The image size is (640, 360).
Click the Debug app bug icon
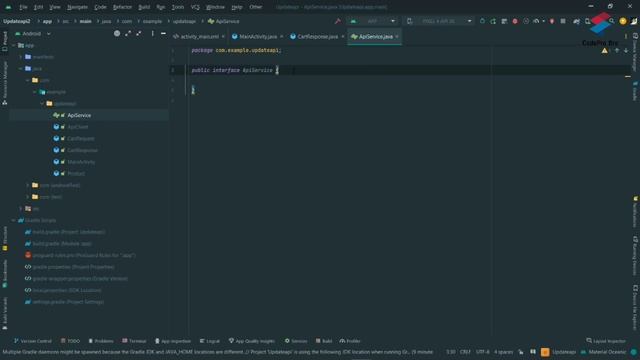point(515,21)
